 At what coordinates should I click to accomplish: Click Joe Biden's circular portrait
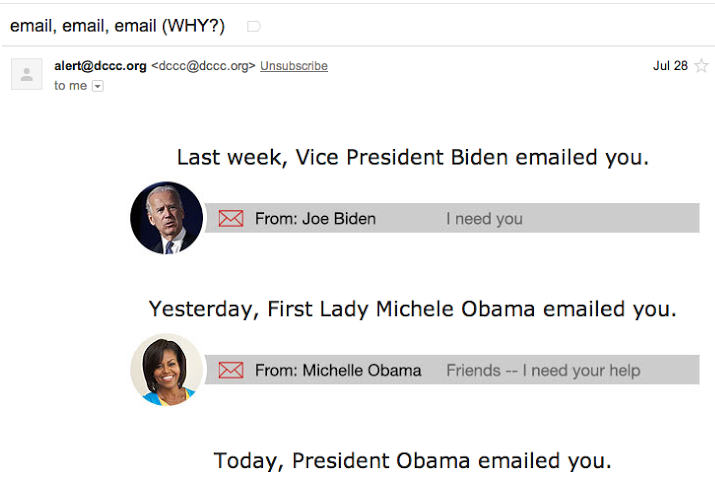(x=166, y=218)
